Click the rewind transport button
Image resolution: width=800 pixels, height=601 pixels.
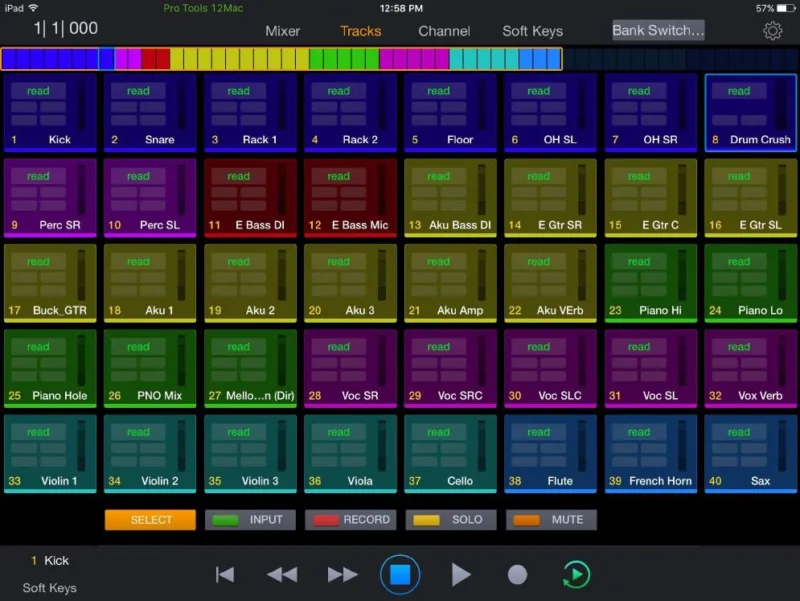tap(282, 574)
